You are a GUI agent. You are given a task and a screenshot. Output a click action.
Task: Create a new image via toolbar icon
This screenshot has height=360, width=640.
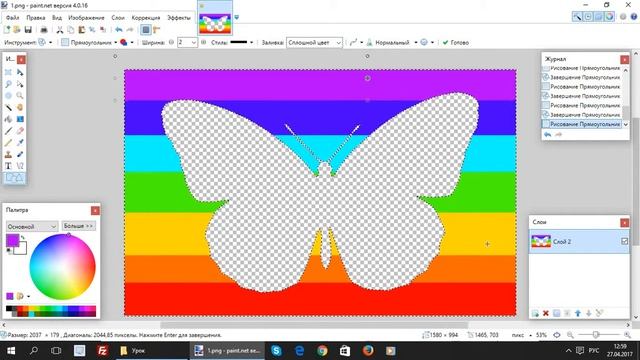click(7, 30)
